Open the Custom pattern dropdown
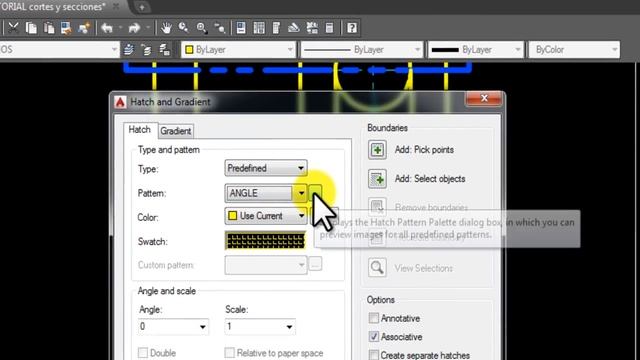640x360 pixels. 266,265
